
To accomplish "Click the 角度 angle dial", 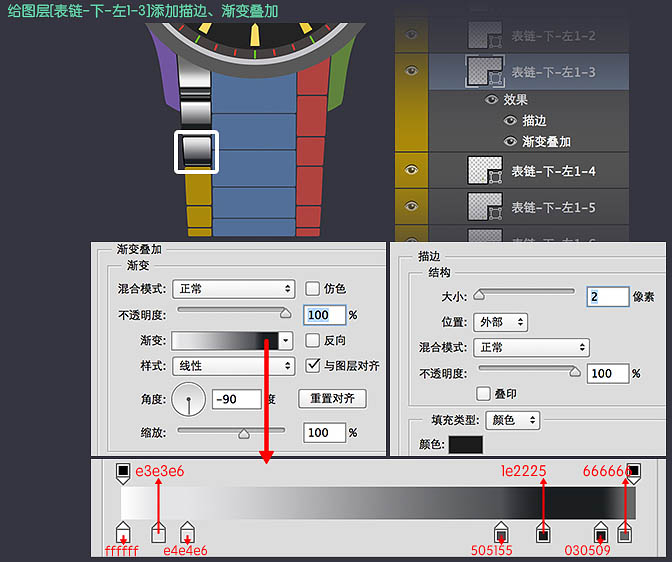I will [189, 400].
